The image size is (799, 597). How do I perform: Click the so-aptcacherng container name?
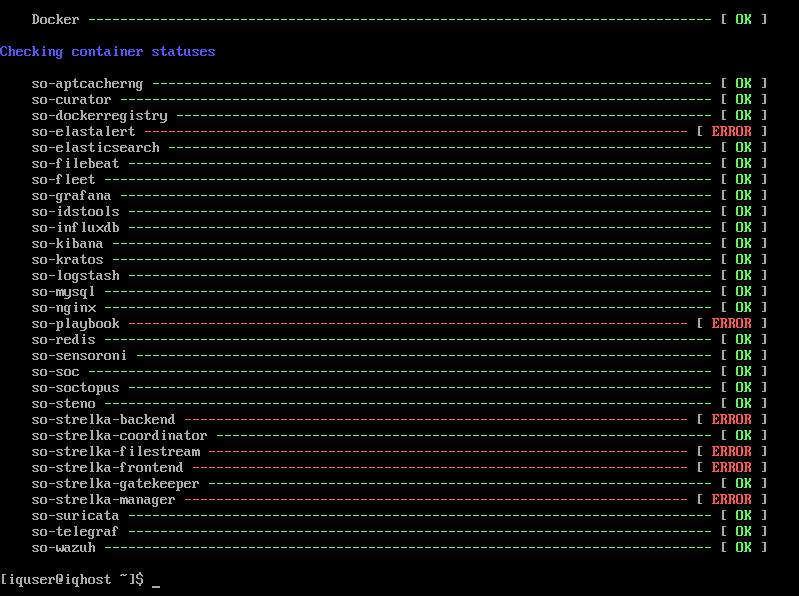pyautogui.click(x=87, y=84)
